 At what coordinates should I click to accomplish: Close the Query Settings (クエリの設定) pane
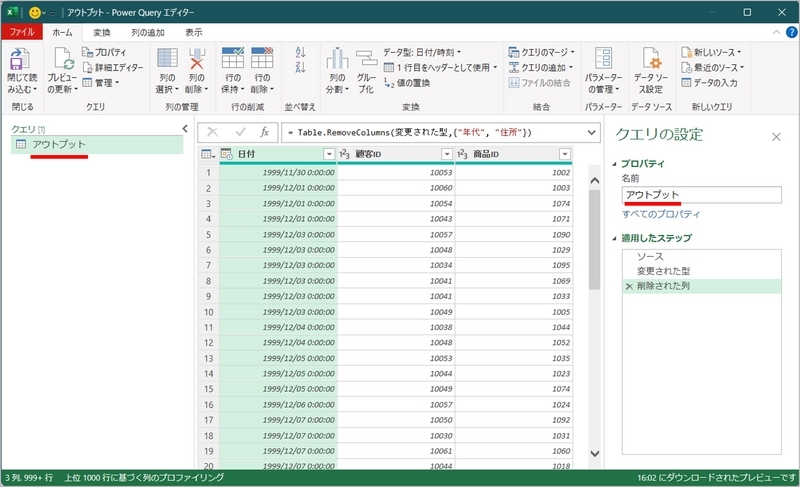pos(776,137)
